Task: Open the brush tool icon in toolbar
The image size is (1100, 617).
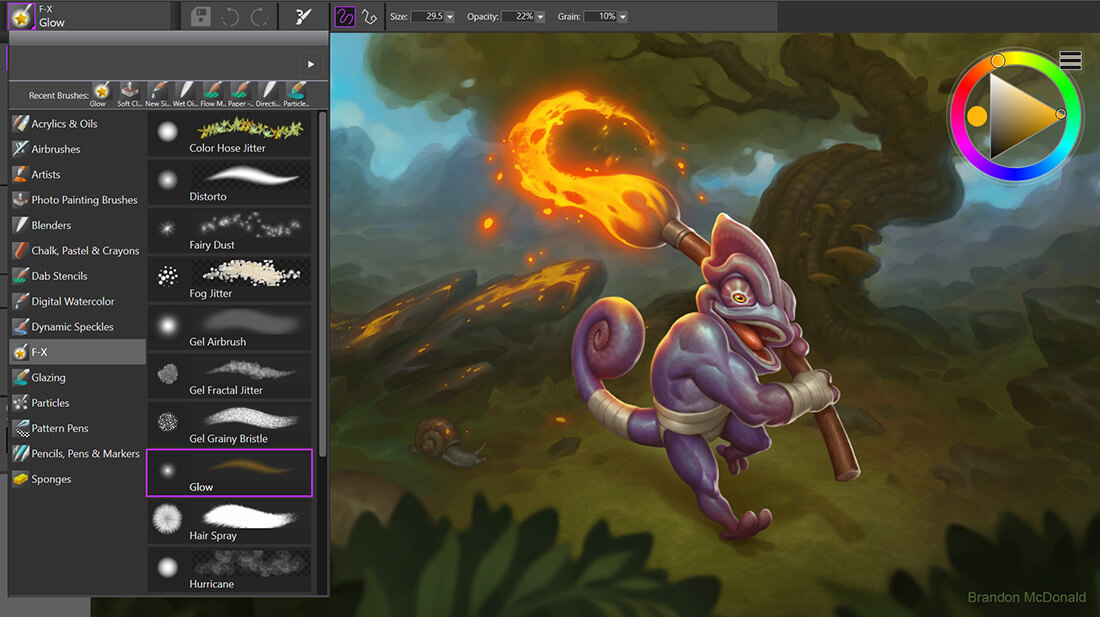Action: click(303, 17)
